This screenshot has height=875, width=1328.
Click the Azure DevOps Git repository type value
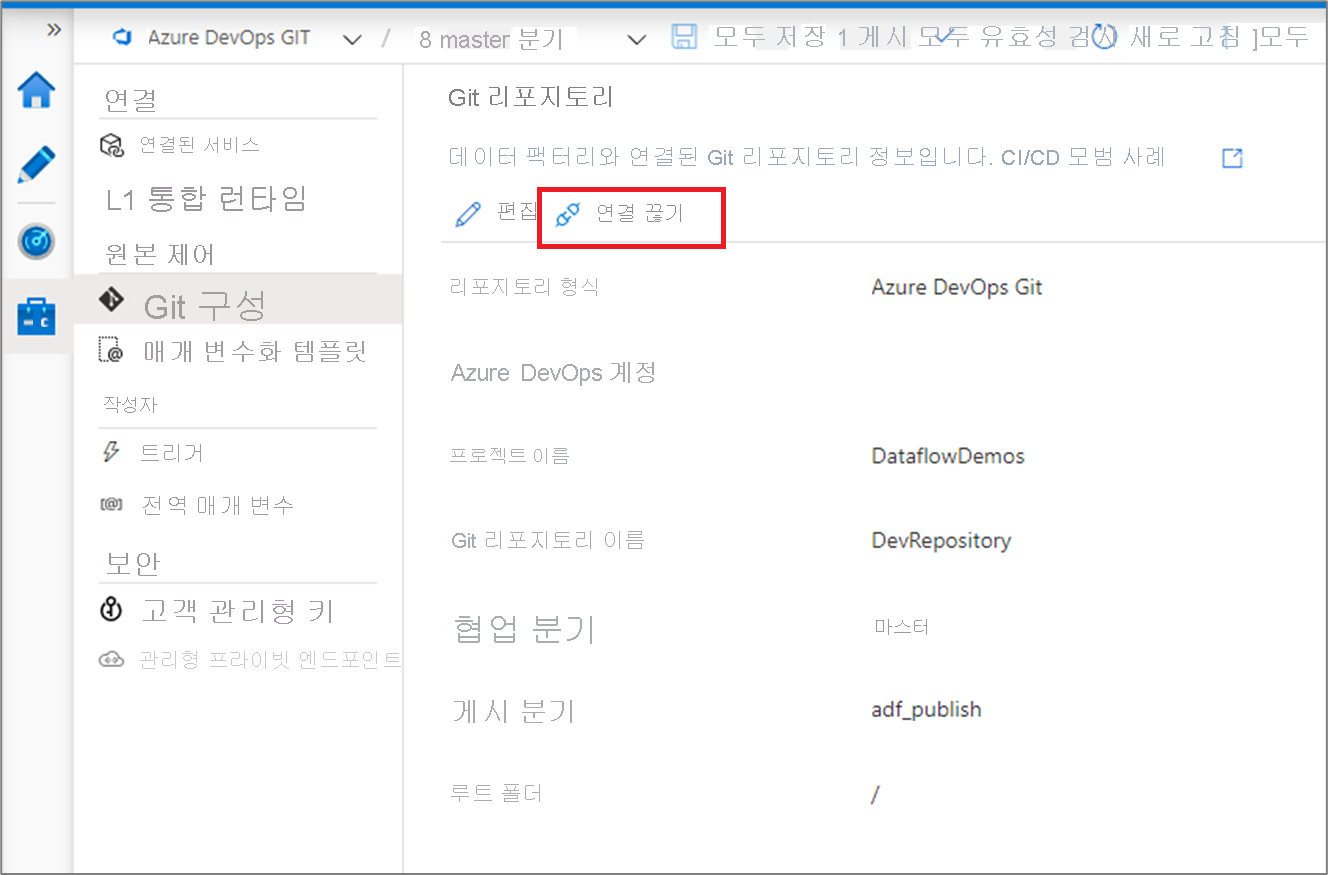[957, 287]
